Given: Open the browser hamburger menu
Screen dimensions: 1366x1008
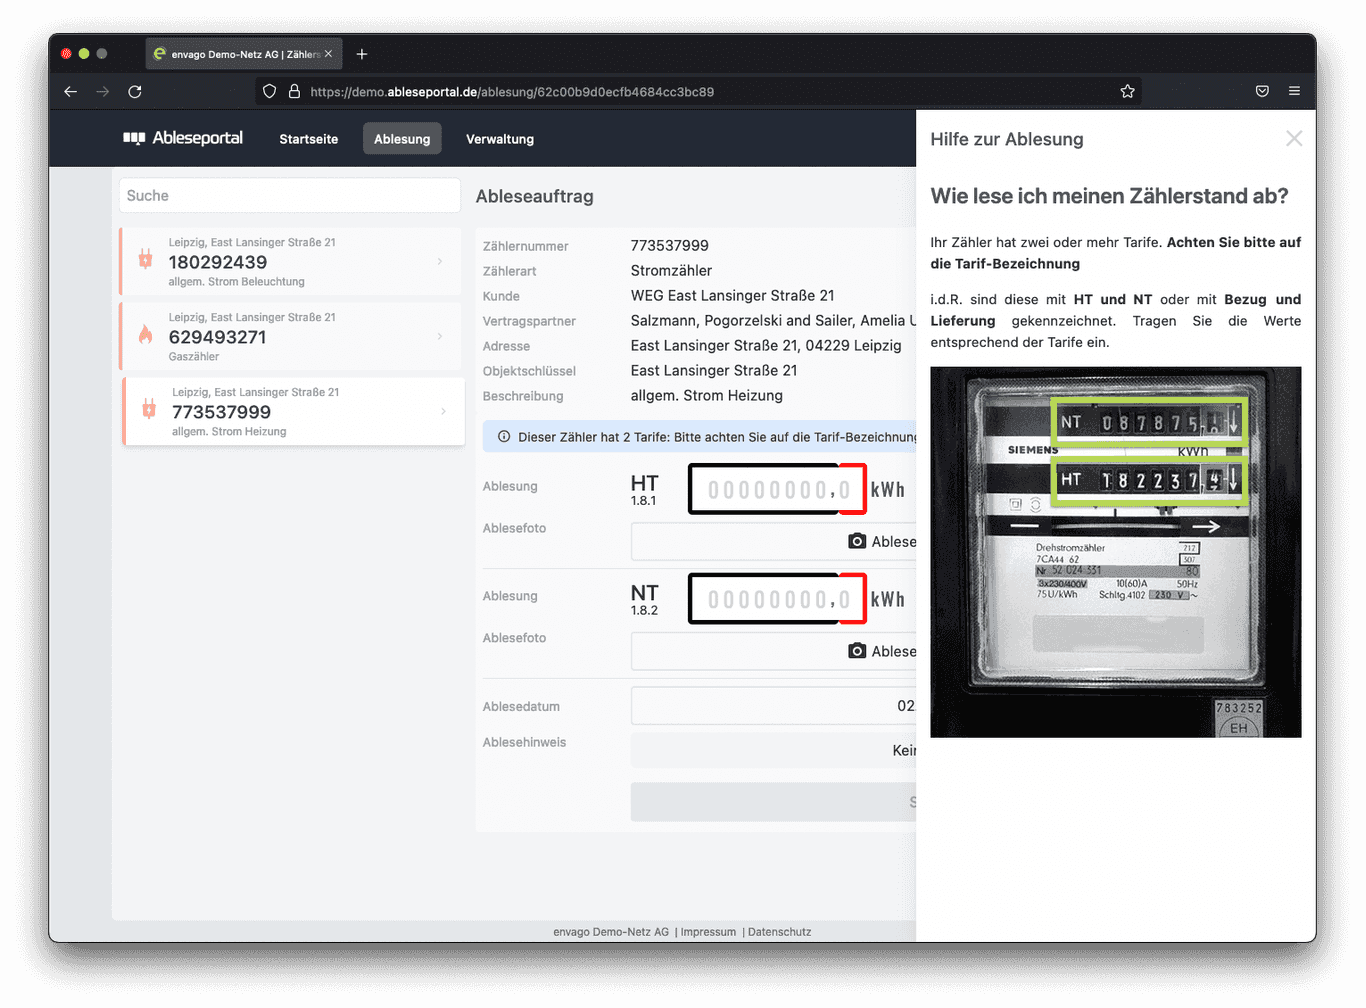Looking at the screenshot, I should 1294,91.
